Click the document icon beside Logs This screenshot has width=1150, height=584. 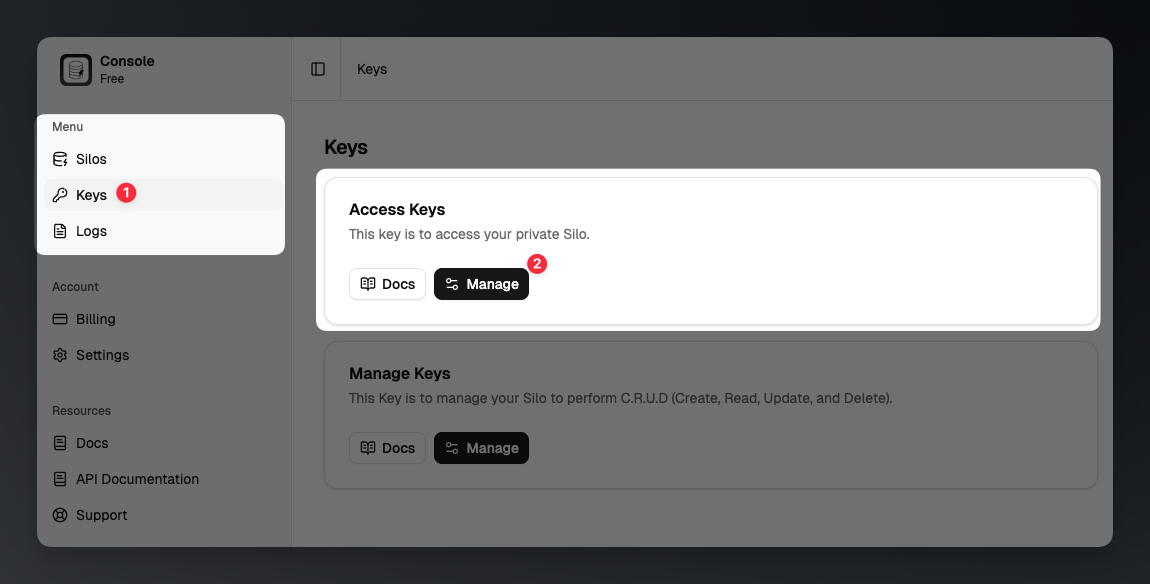coord(58,230)
